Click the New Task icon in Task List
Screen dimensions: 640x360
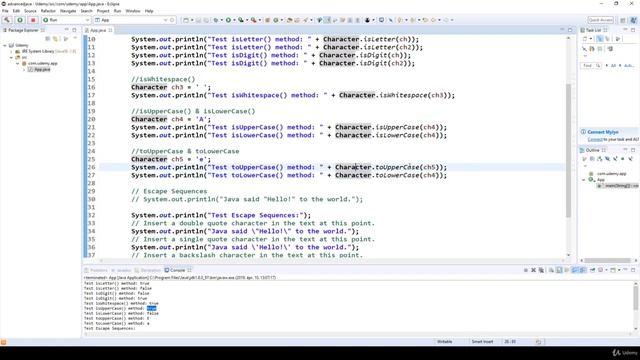585,39
